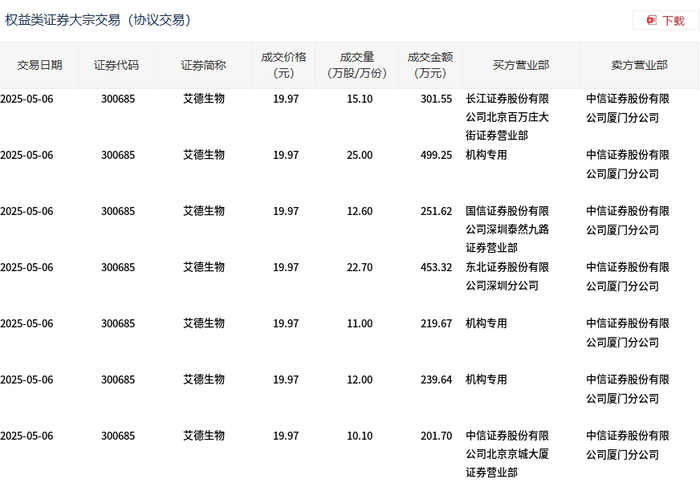
Task: Select amount cell 301.55
Action: [436, 99]
